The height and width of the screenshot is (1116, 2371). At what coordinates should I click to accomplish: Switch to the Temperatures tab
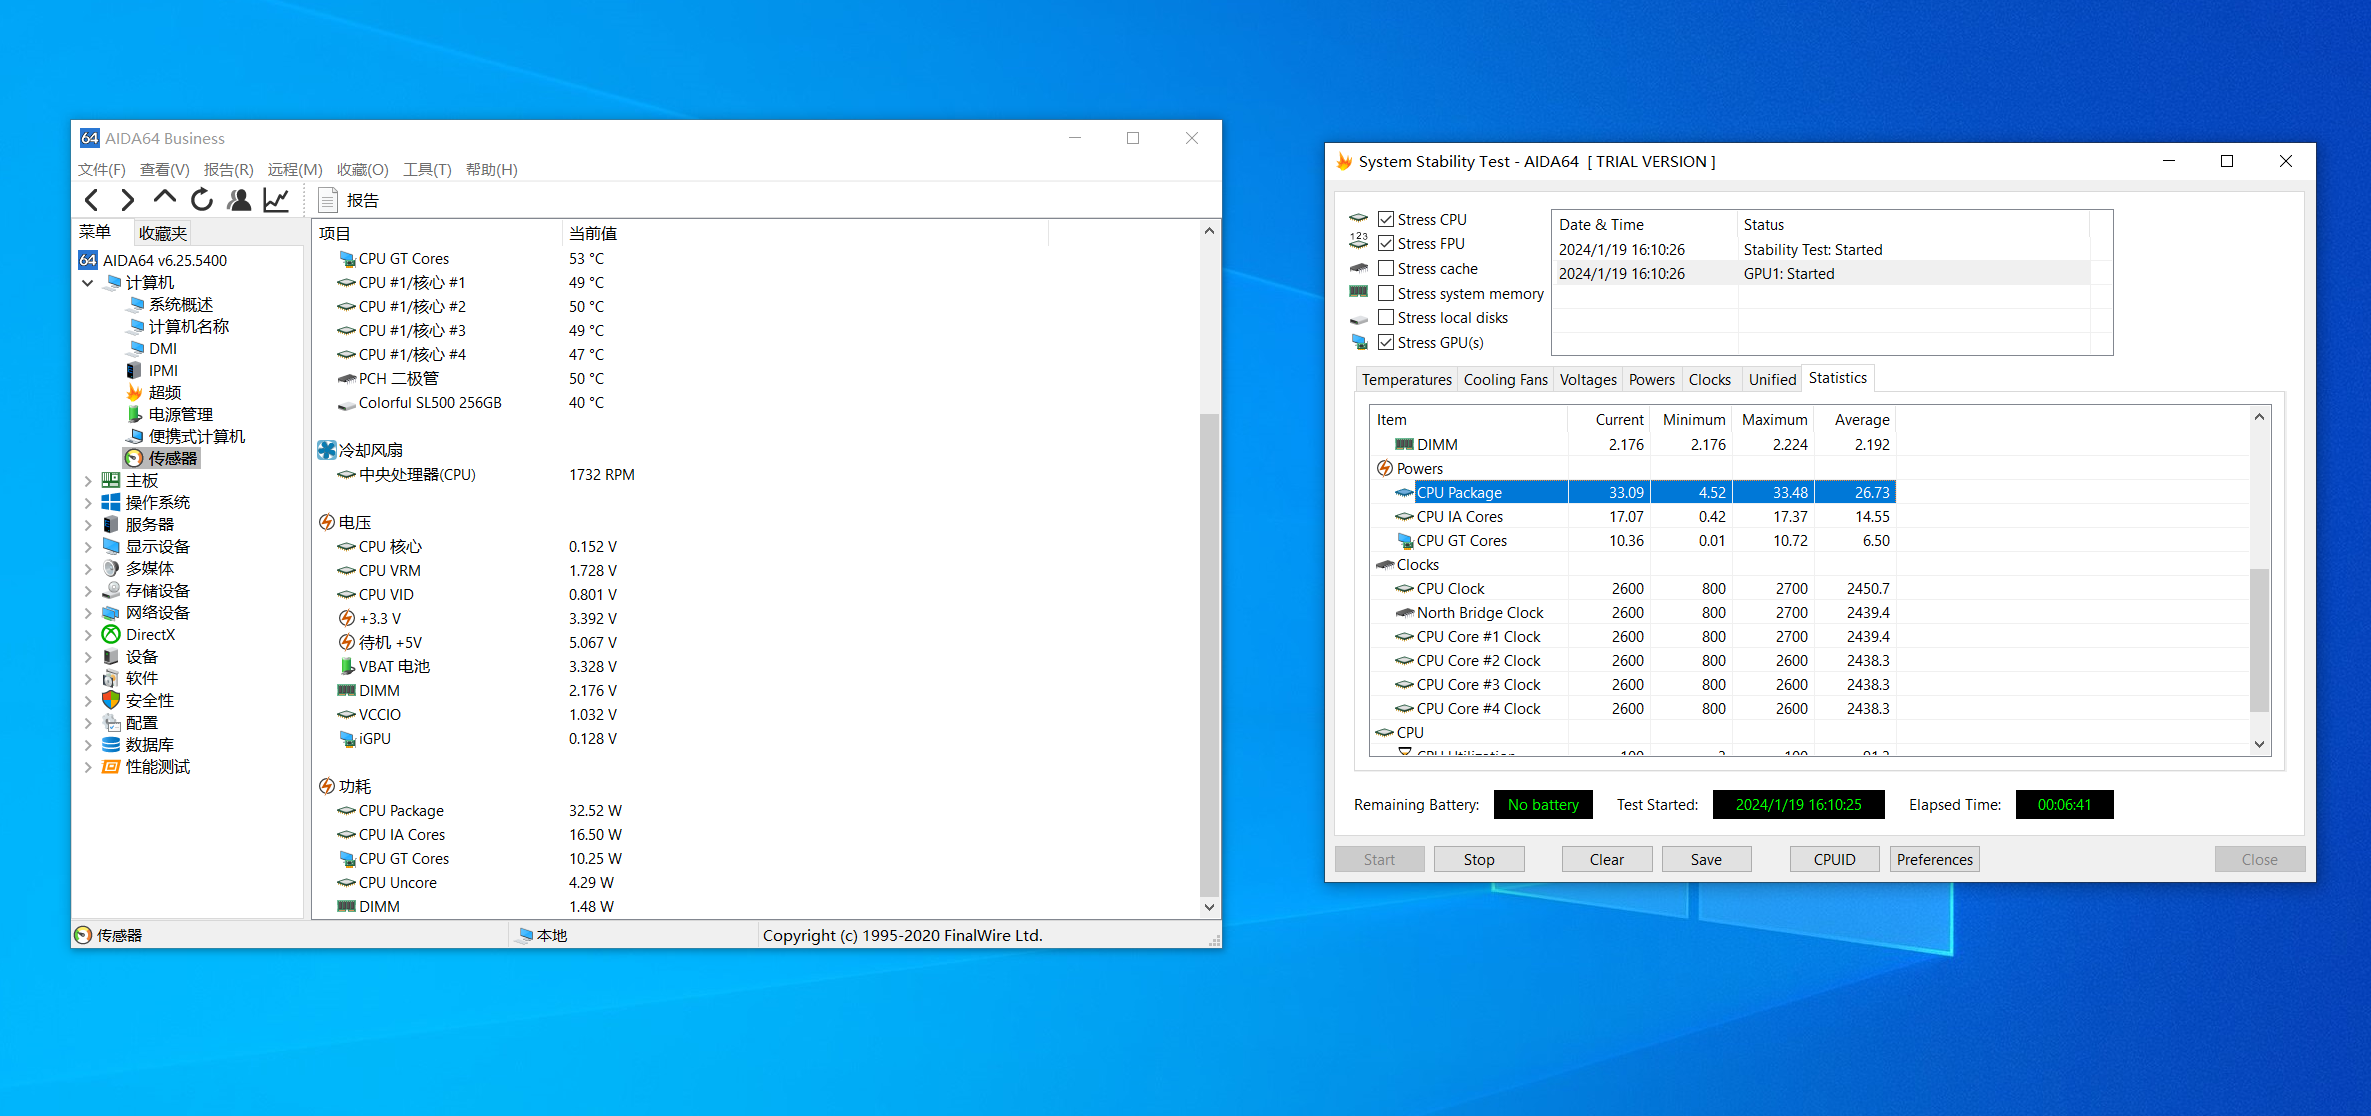click(x=1406, y=380)
